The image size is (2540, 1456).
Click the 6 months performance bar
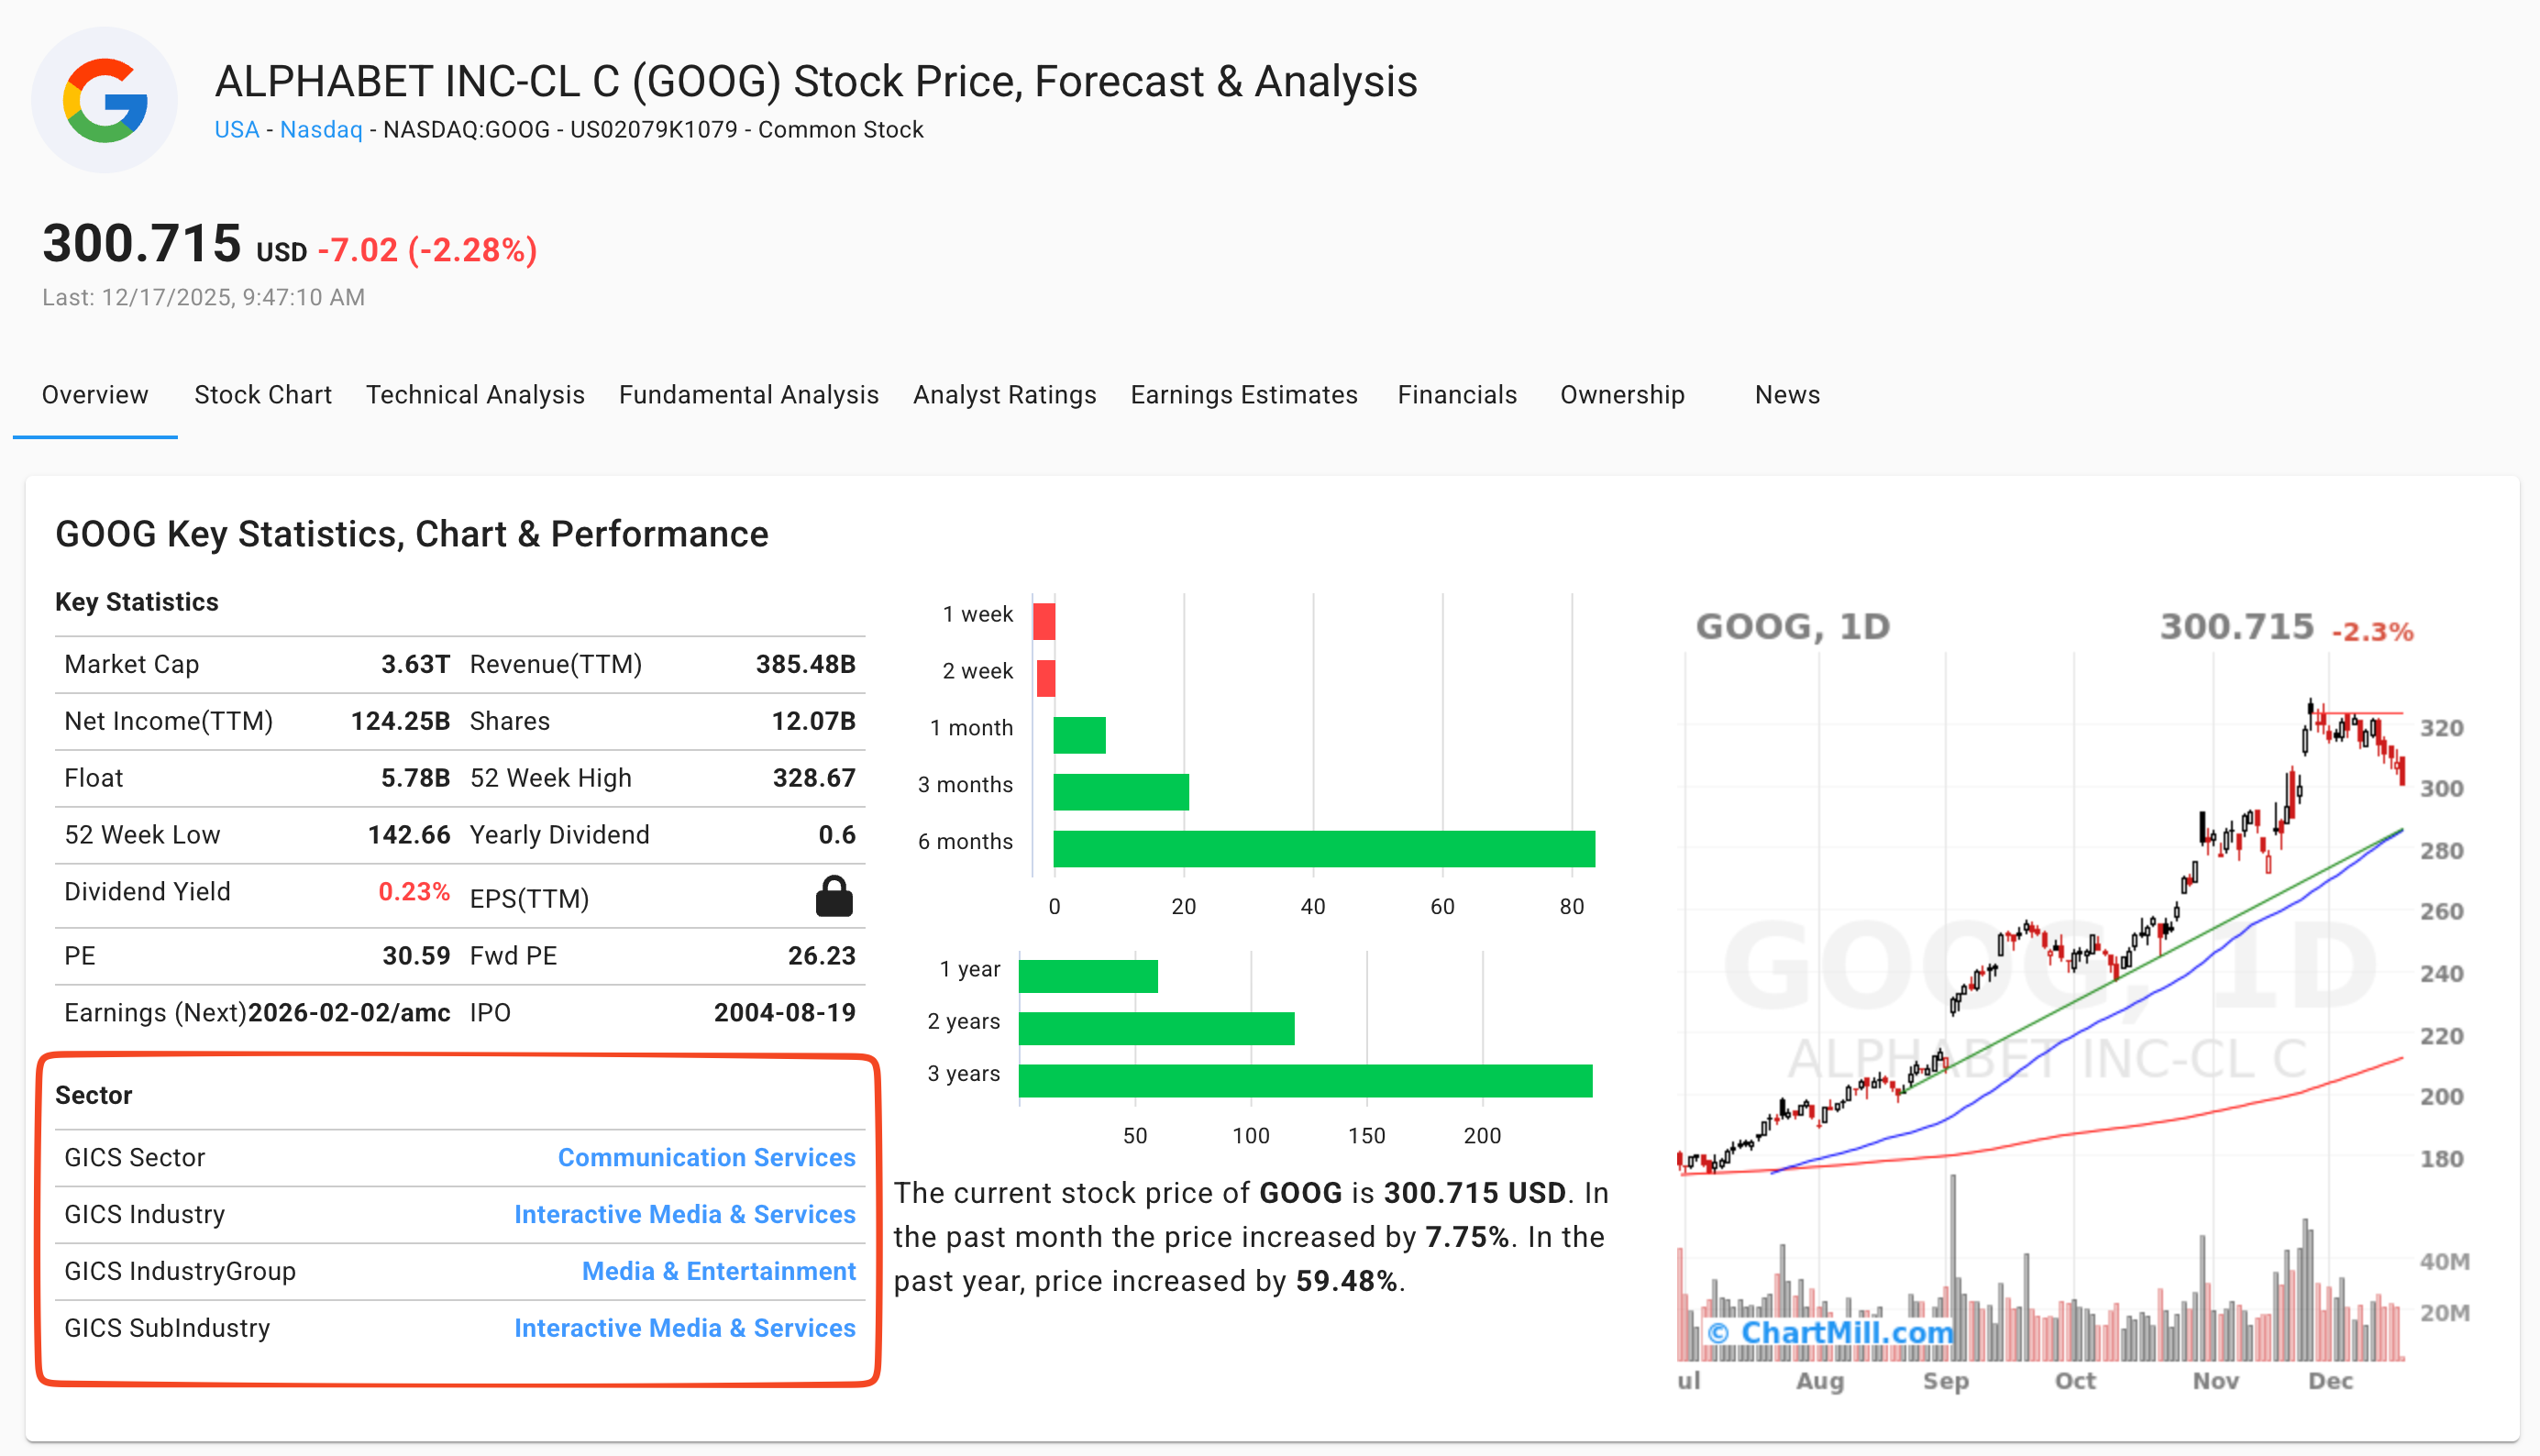click(1323, 848)
